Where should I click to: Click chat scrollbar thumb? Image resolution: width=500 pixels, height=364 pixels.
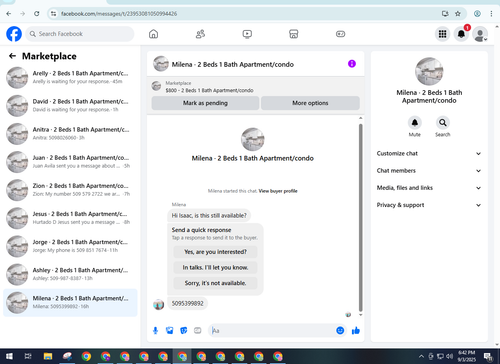click(x=360, y=218)
